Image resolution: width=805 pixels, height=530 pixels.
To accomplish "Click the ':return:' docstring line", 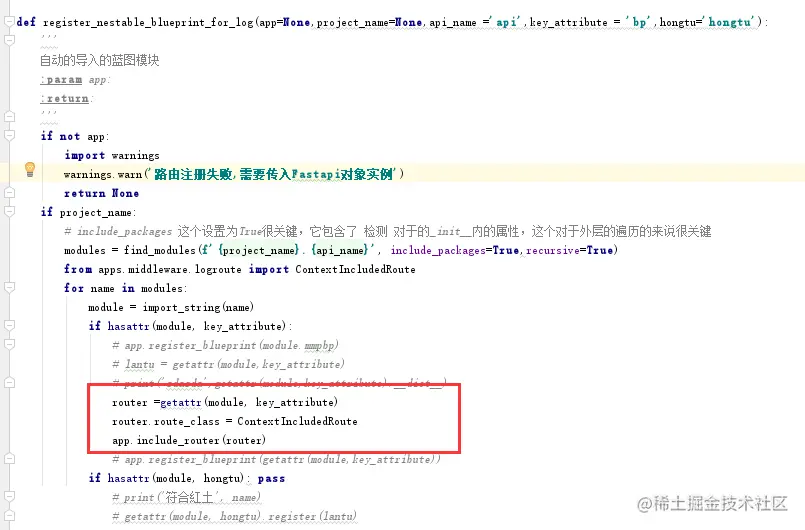I will click(x=67, y=98).
